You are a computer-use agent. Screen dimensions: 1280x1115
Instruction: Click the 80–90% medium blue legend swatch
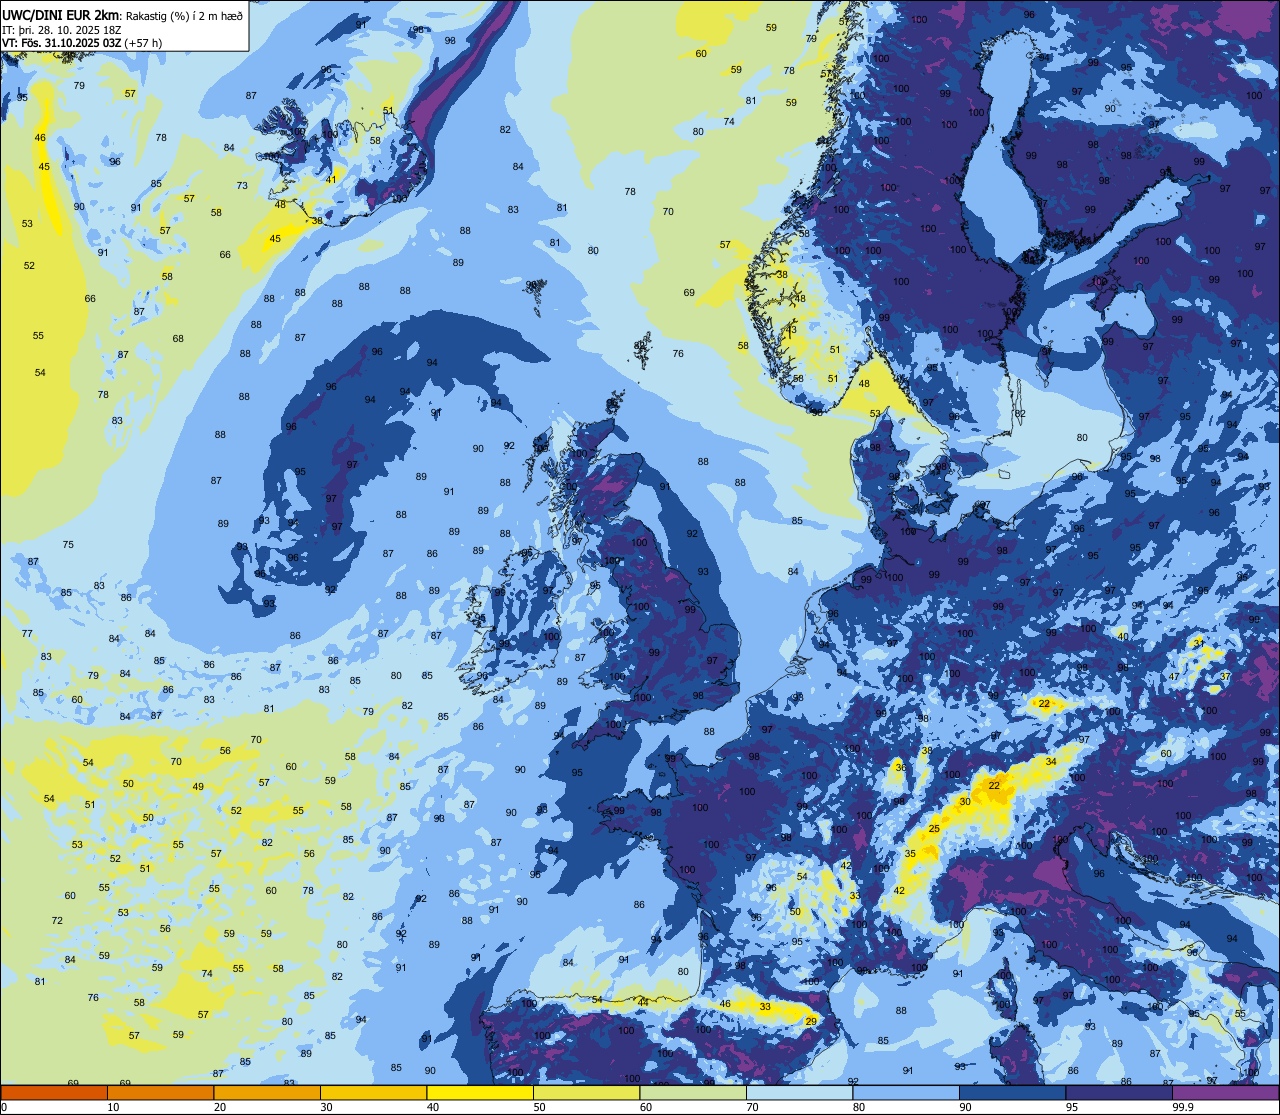coord(906,1092)
